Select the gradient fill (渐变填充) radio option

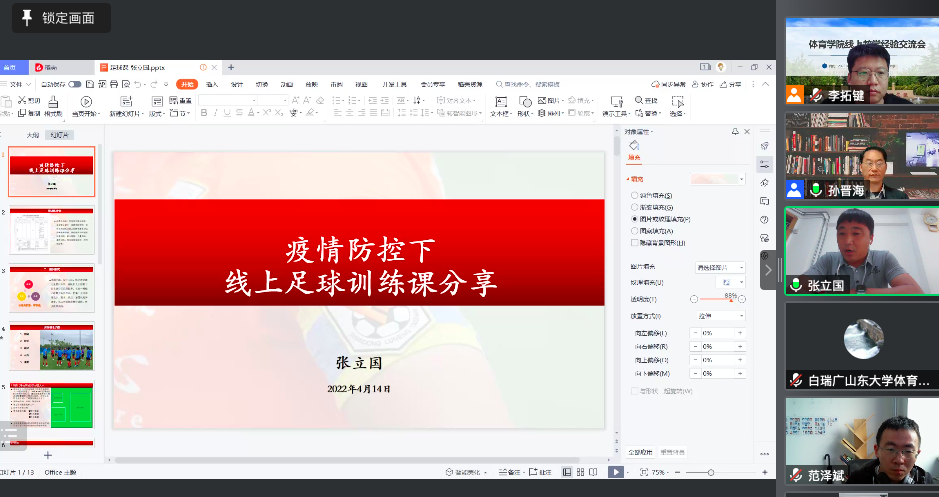[634, 206]
